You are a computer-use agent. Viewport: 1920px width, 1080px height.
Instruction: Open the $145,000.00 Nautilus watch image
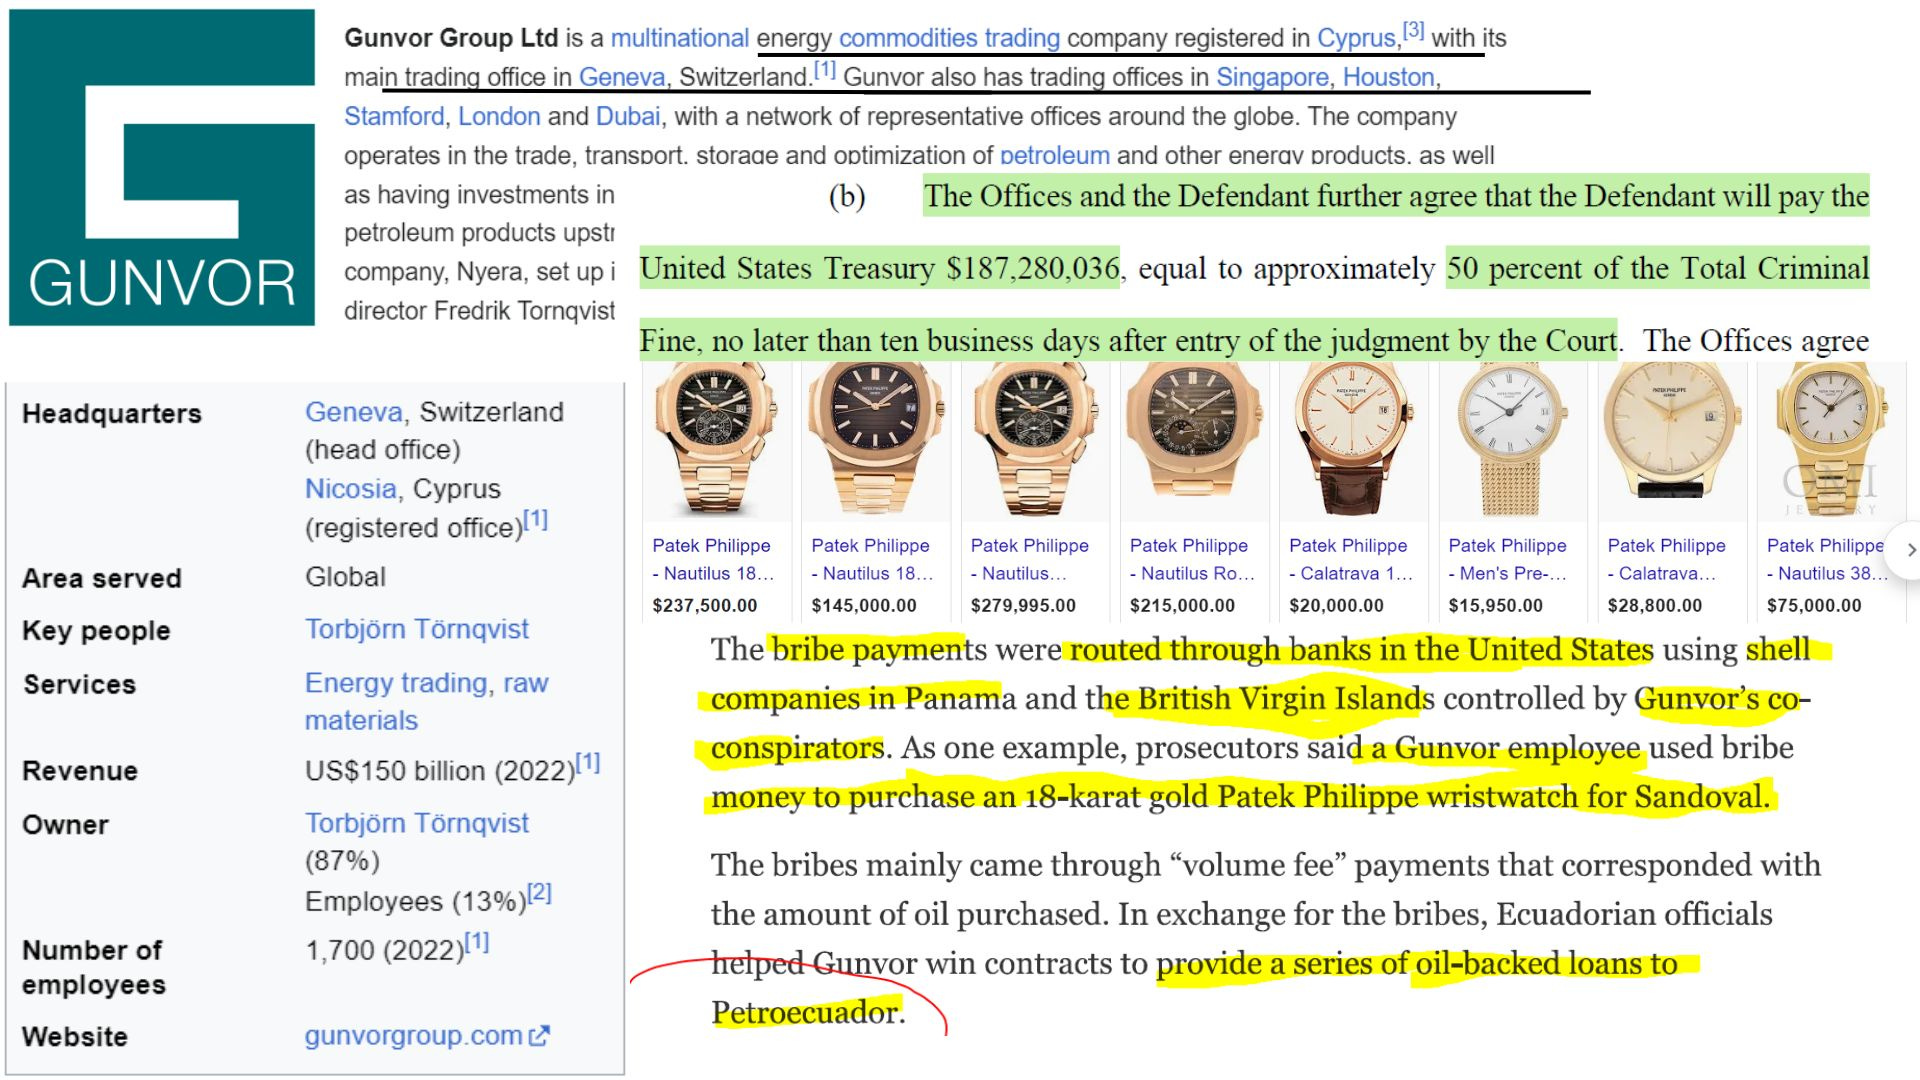pos(875,441)
